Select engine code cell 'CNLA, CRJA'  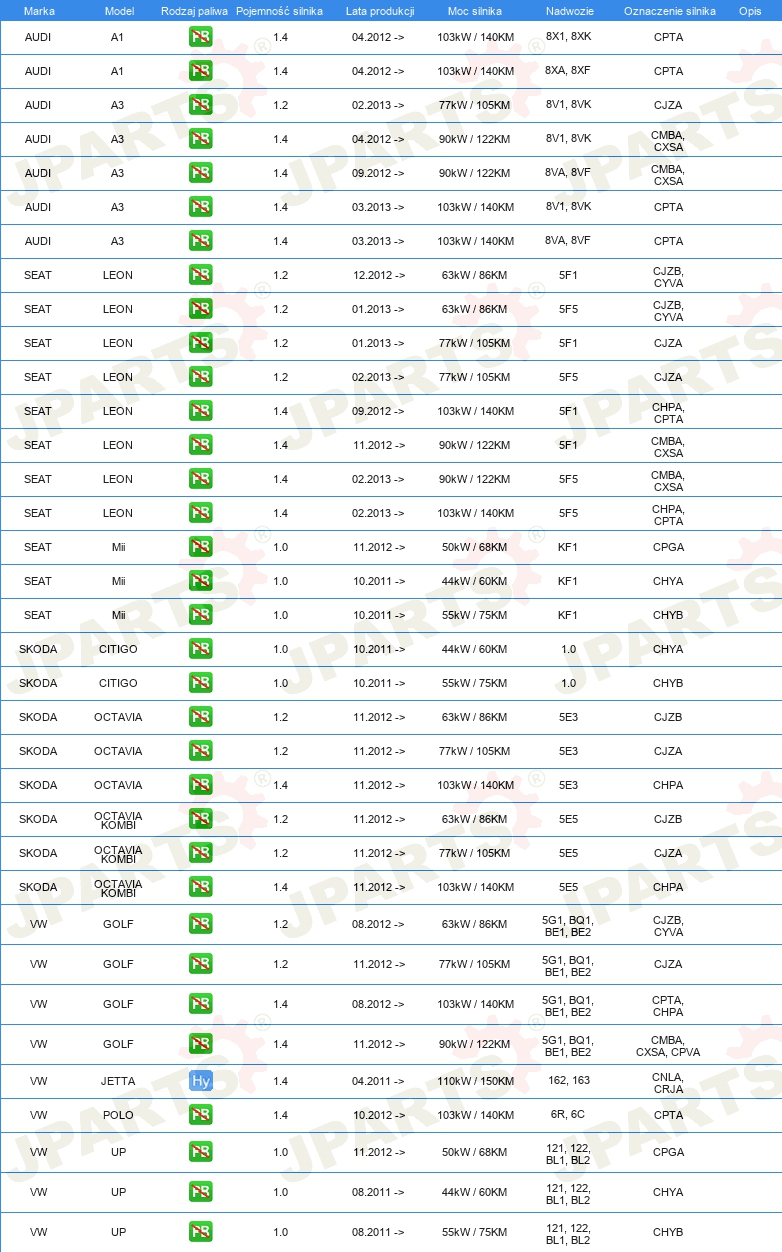668,1081
